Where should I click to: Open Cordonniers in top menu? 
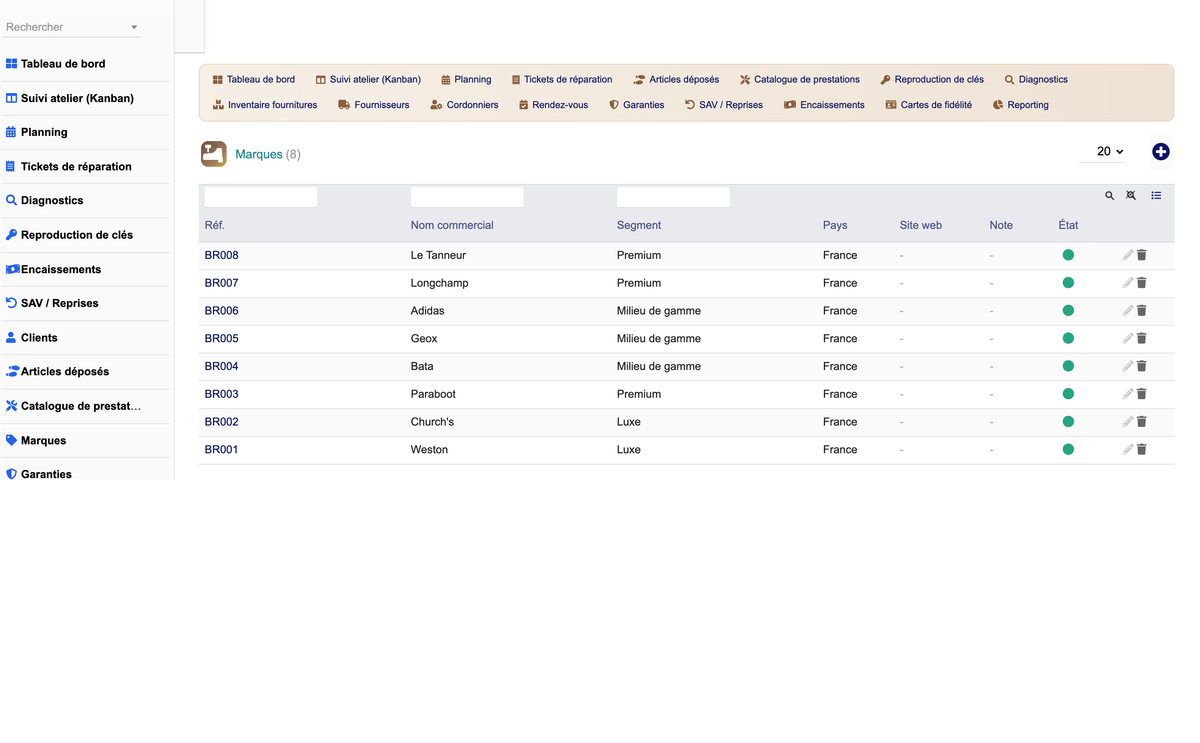pos(464,105)
